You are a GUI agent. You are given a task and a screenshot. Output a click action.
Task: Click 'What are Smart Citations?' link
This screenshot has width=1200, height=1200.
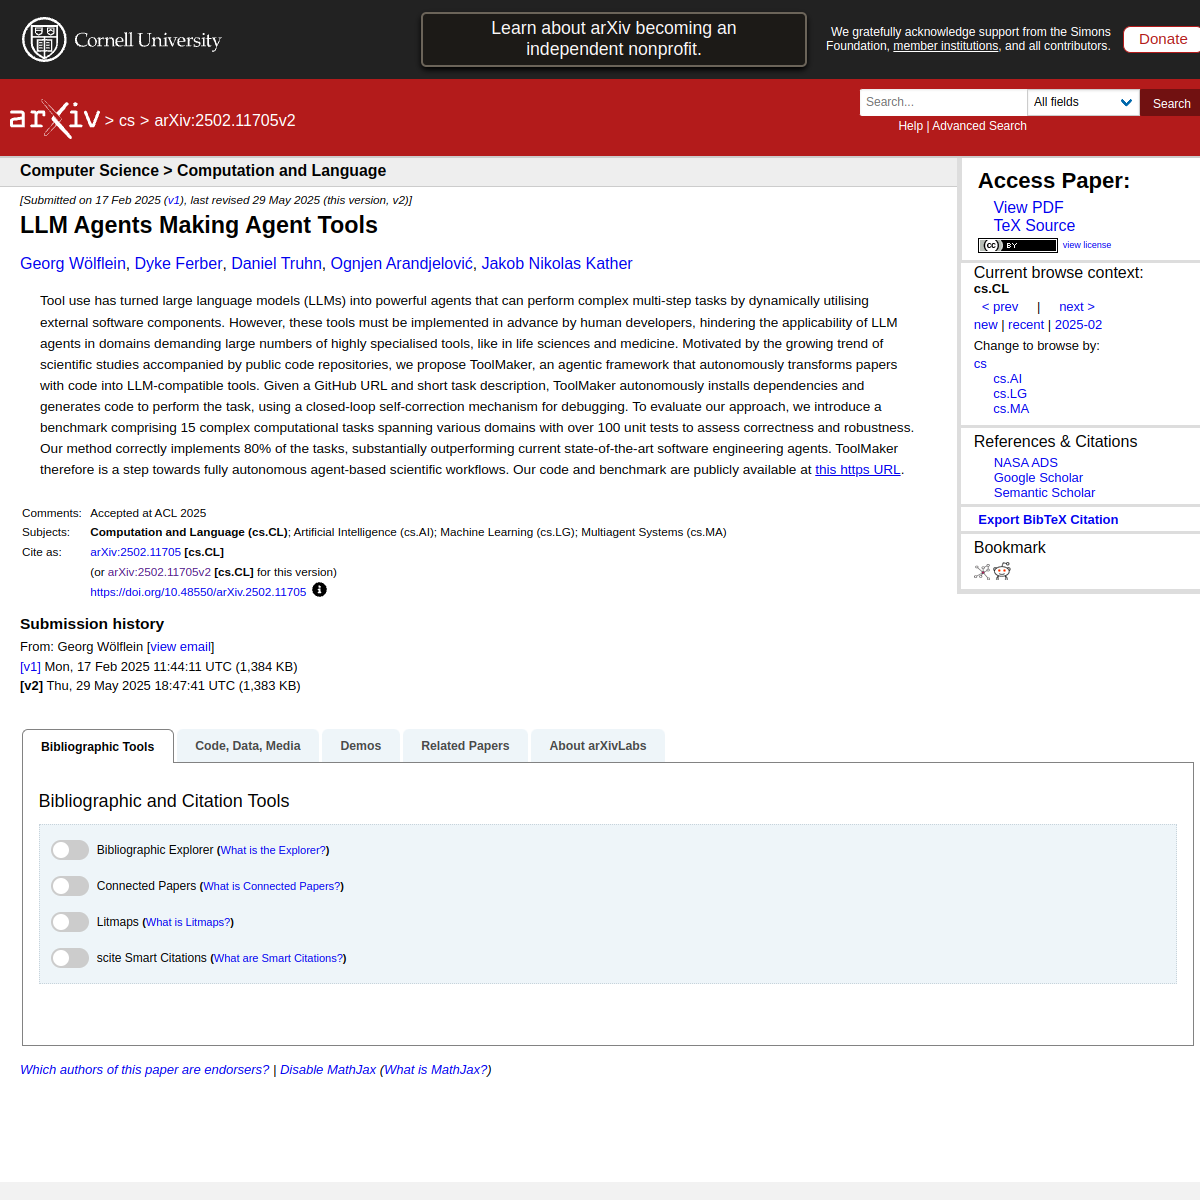(279, 958)
